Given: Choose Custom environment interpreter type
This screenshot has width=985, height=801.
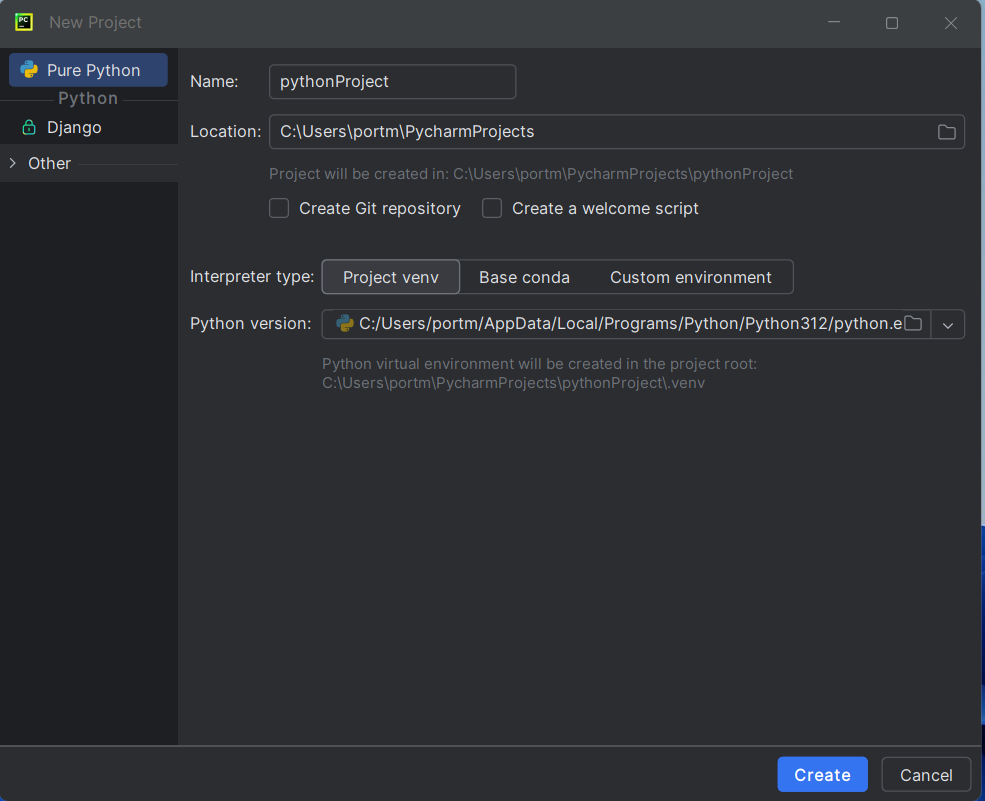Looking at the screenshot, I should tap(690, 277).
